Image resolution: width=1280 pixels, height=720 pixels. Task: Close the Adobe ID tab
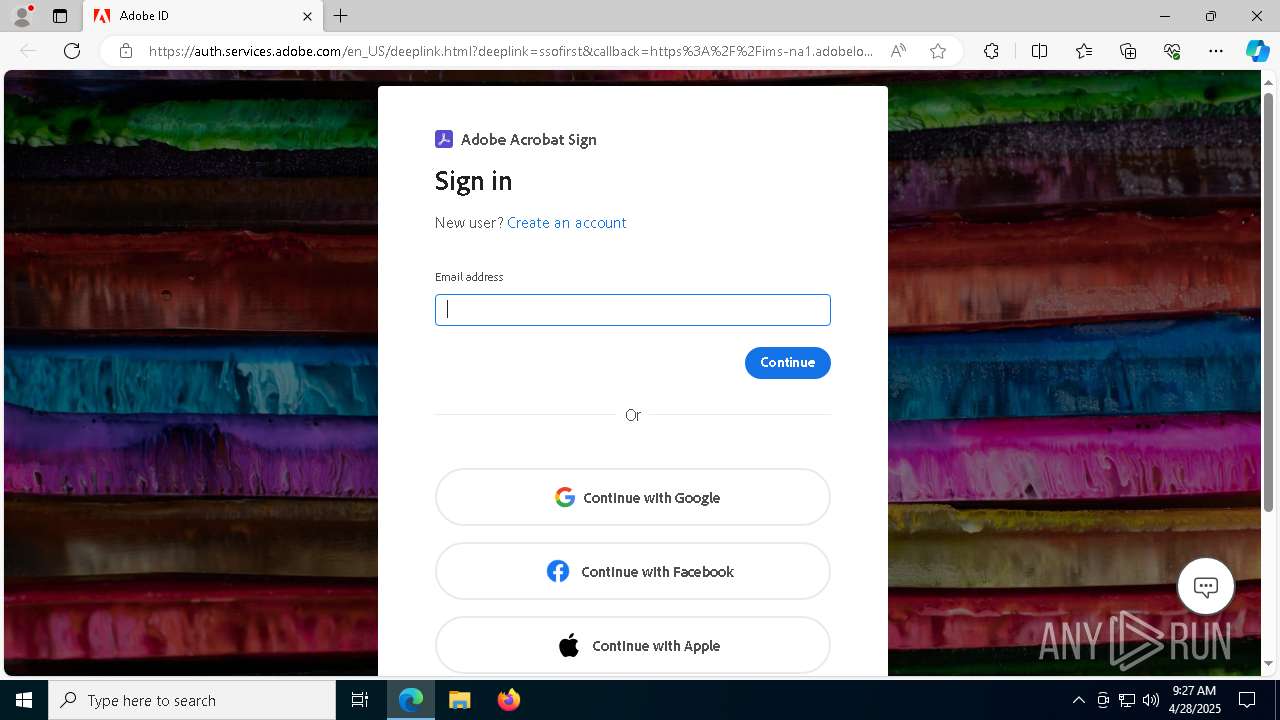pyautogui.click(x=307, y=16)
